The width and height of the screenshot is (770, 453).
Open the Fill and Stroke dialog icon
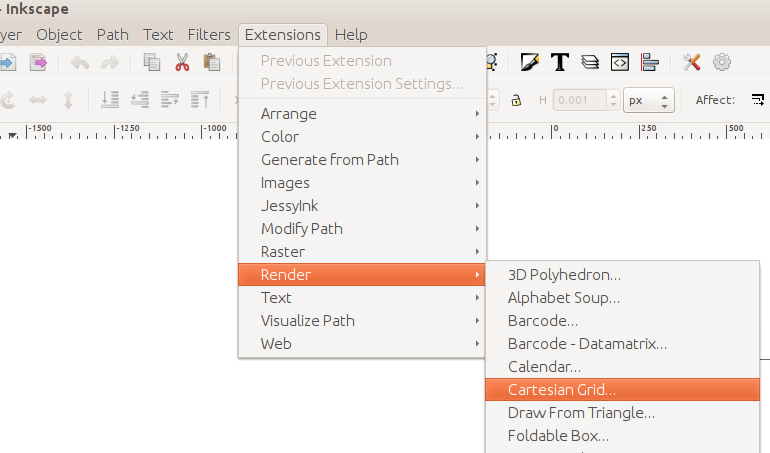pyautogui.click(x=529, y=62)
